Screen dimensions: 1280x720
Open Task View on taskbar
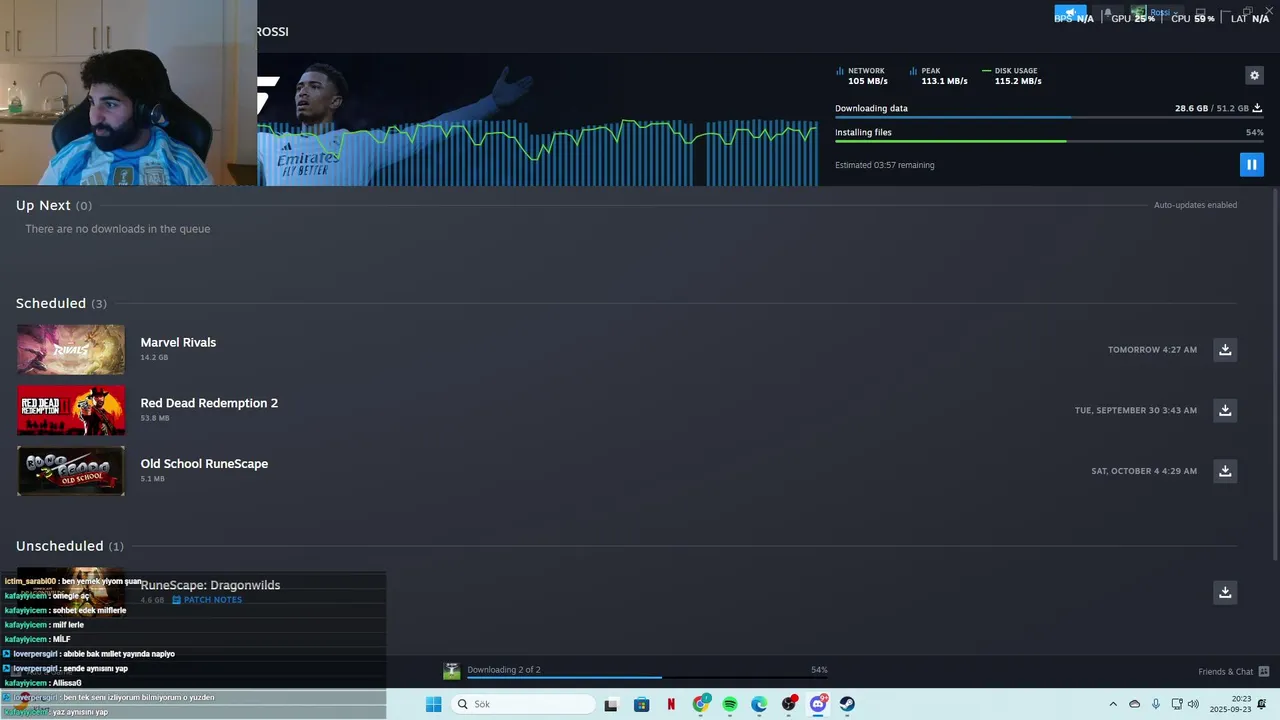(611, 704)
